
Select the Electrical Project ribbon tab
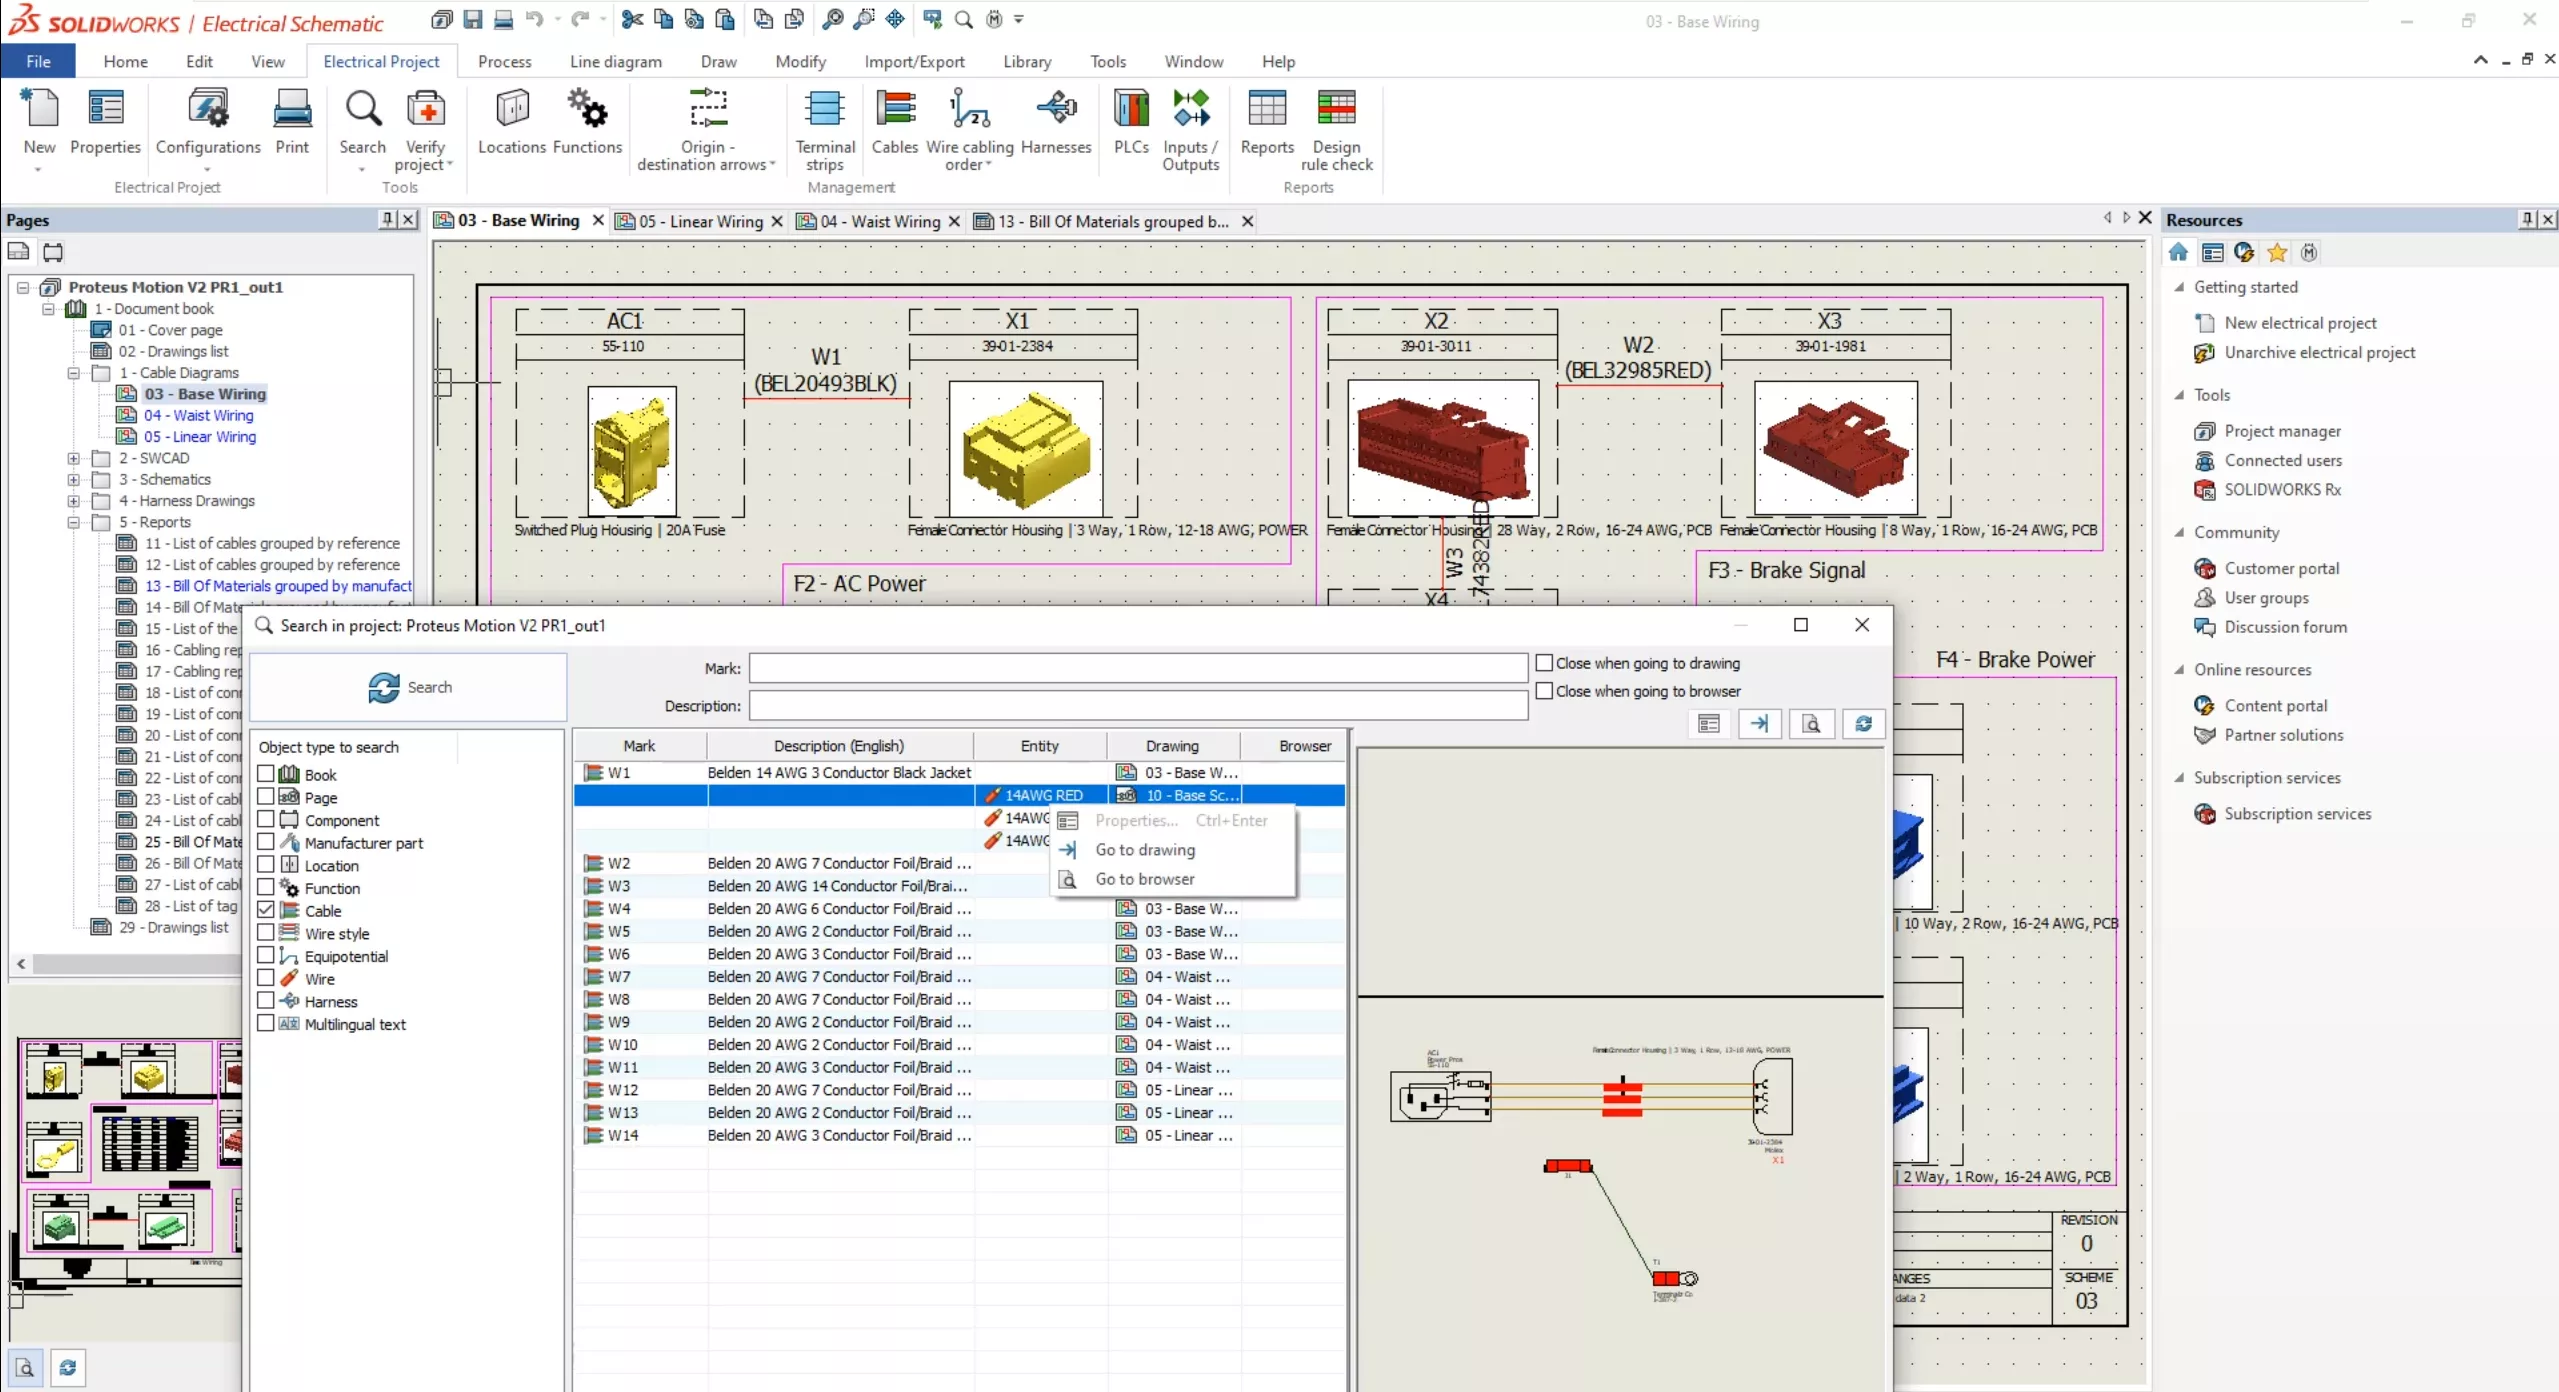pyautogui.click(x=381, y=62)
